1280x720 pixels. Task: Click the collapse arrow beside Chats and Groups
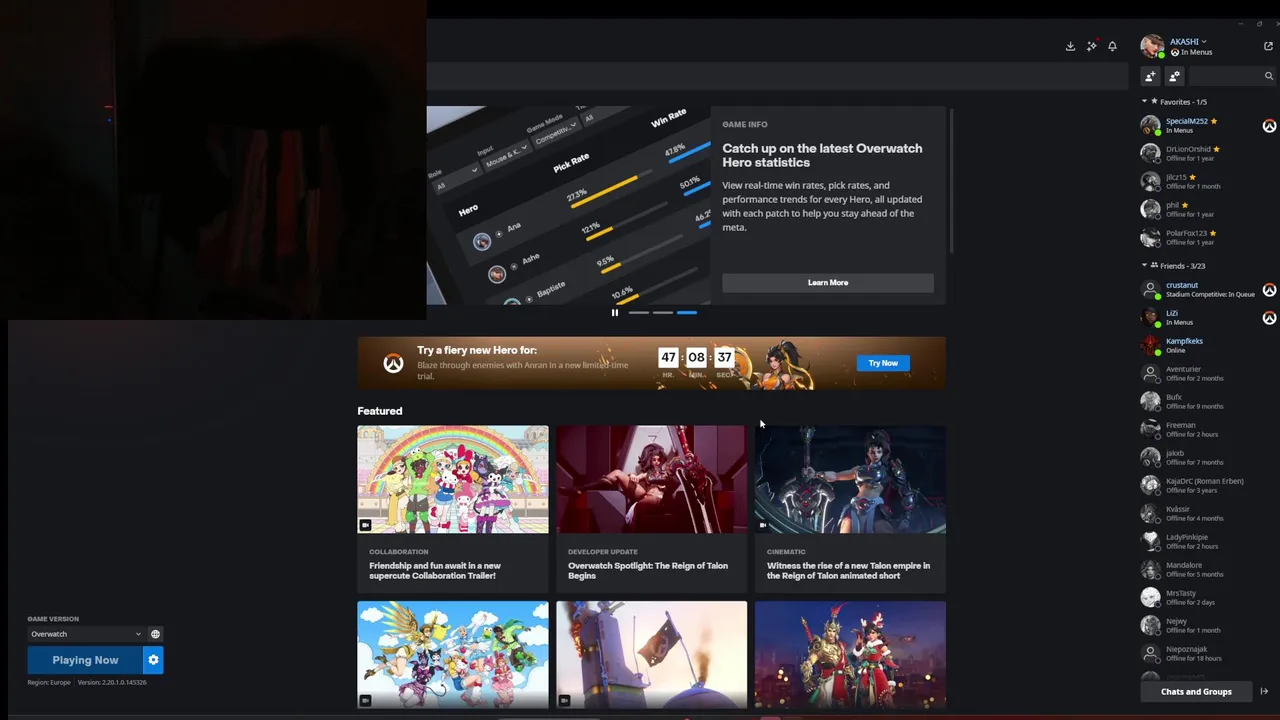(1264, 691)
